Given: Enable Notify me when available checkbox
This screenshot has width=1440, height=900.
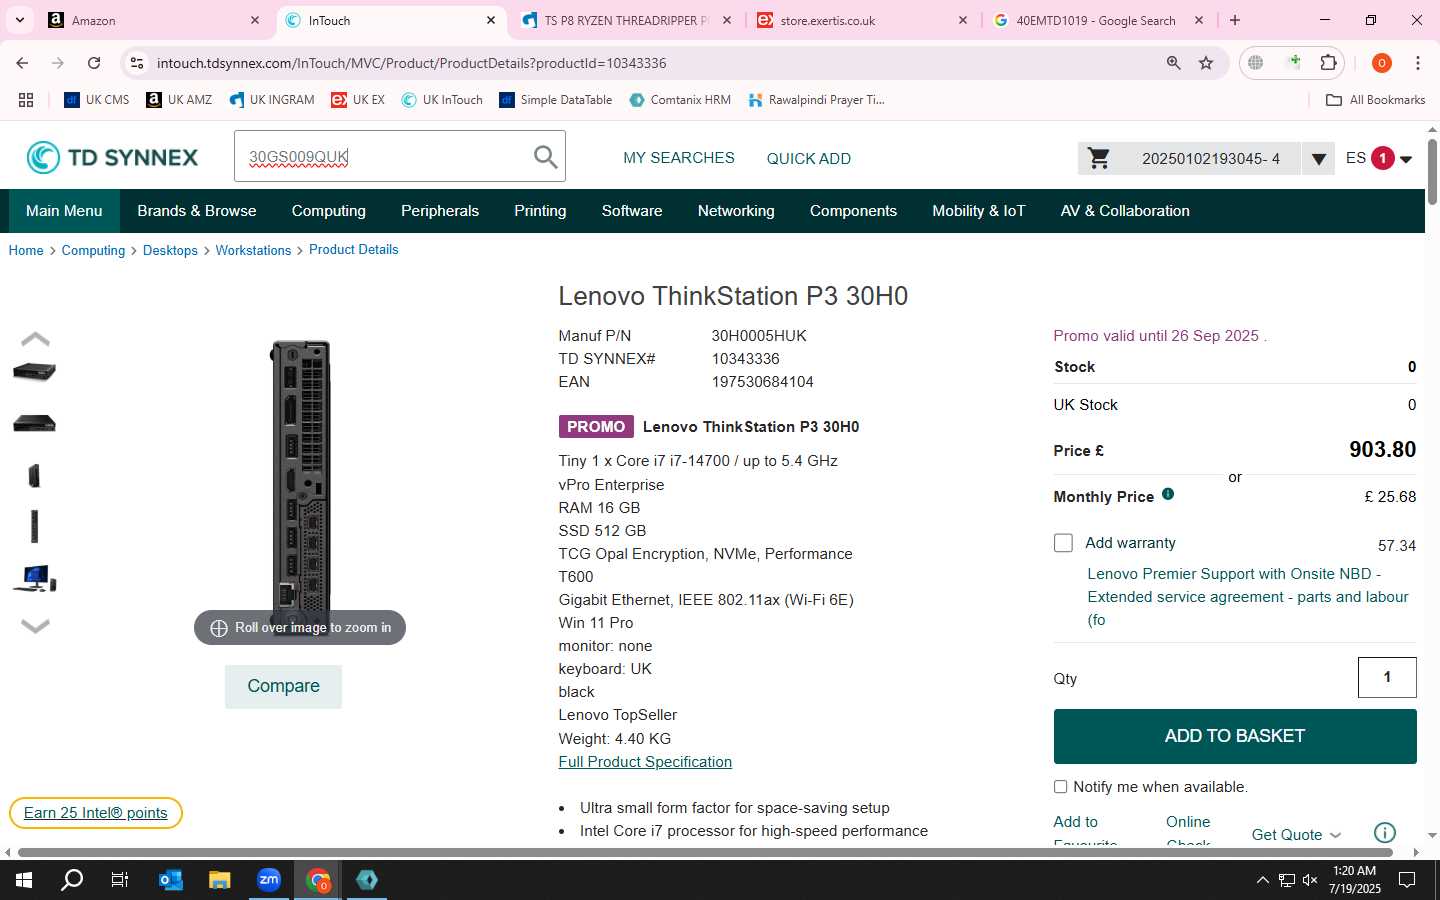Looking at the screenshot, I should [1060, 787].
